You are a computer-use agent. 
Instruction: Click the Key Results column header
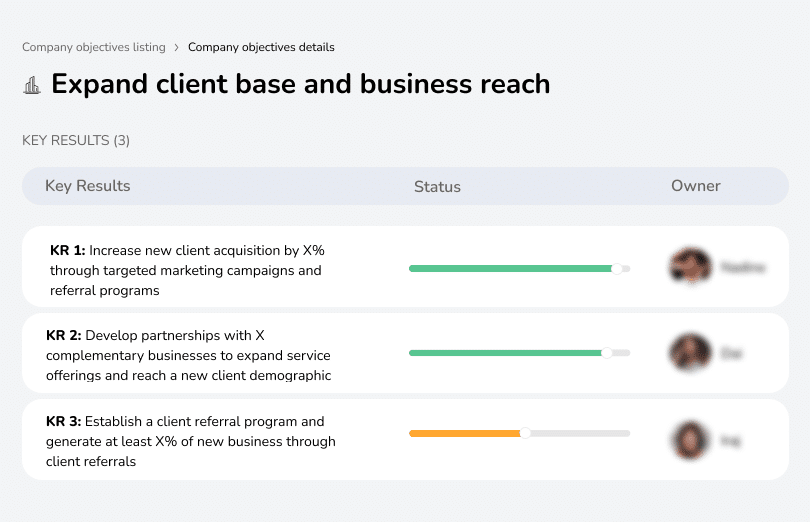[x=88, y=186]
